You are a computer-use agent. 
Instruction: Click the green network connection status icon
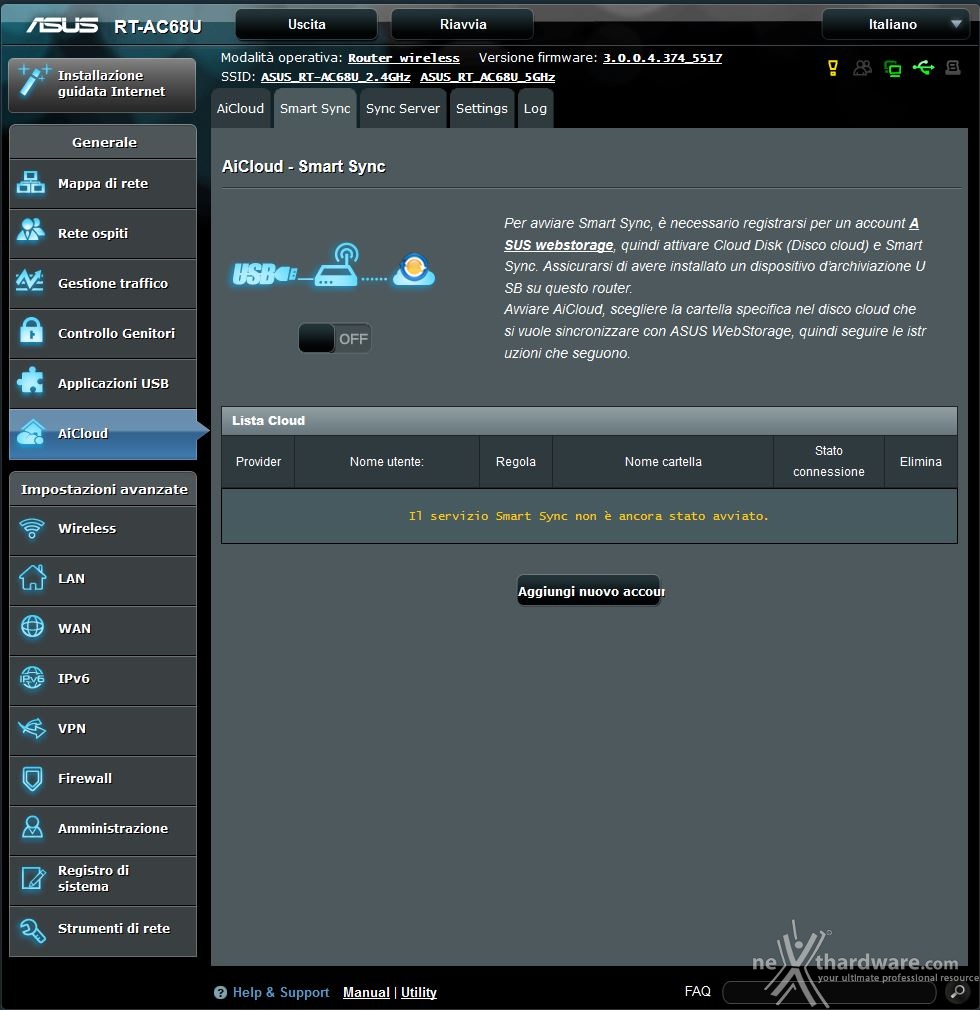click(892, 68)
